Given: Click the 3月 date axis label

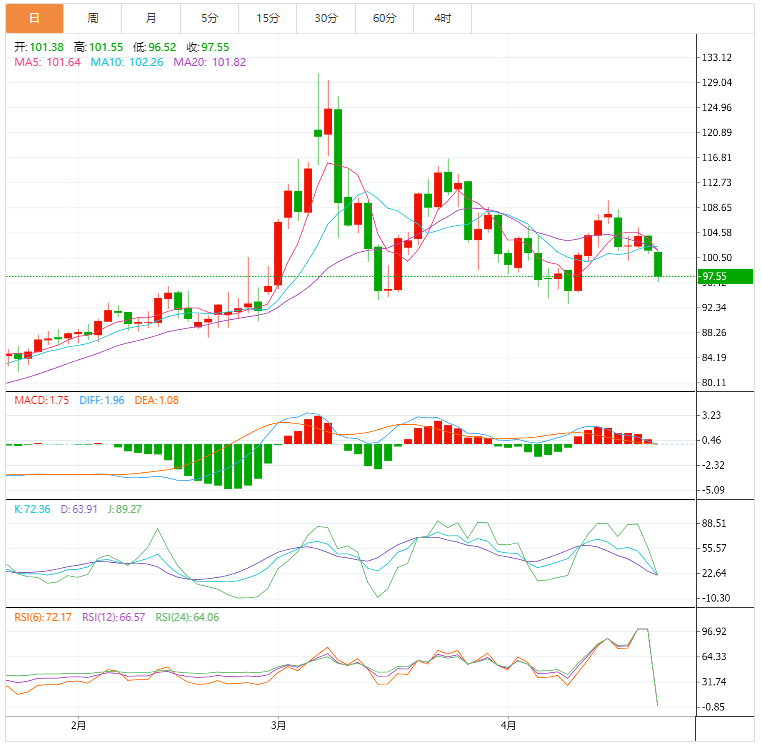Looking at the screenshot, I should click(x=278, y=726).
